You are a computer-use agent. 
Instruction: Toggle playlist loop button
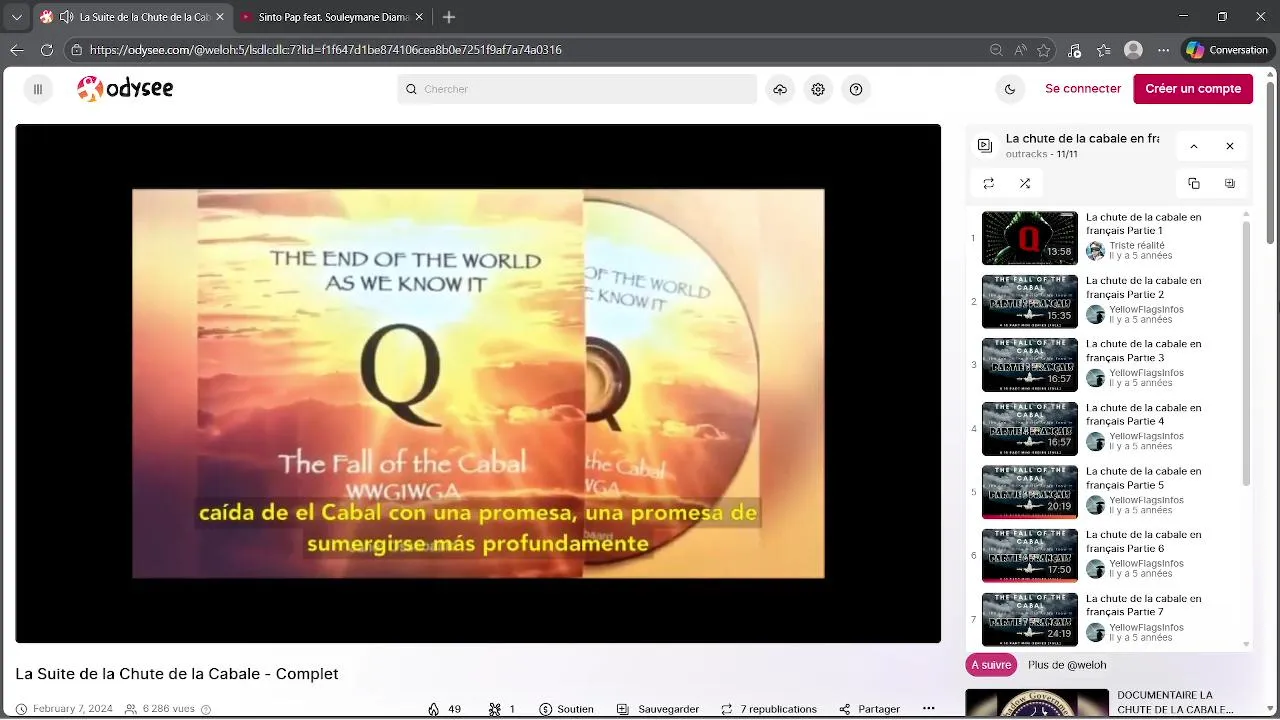click(989, 183)
